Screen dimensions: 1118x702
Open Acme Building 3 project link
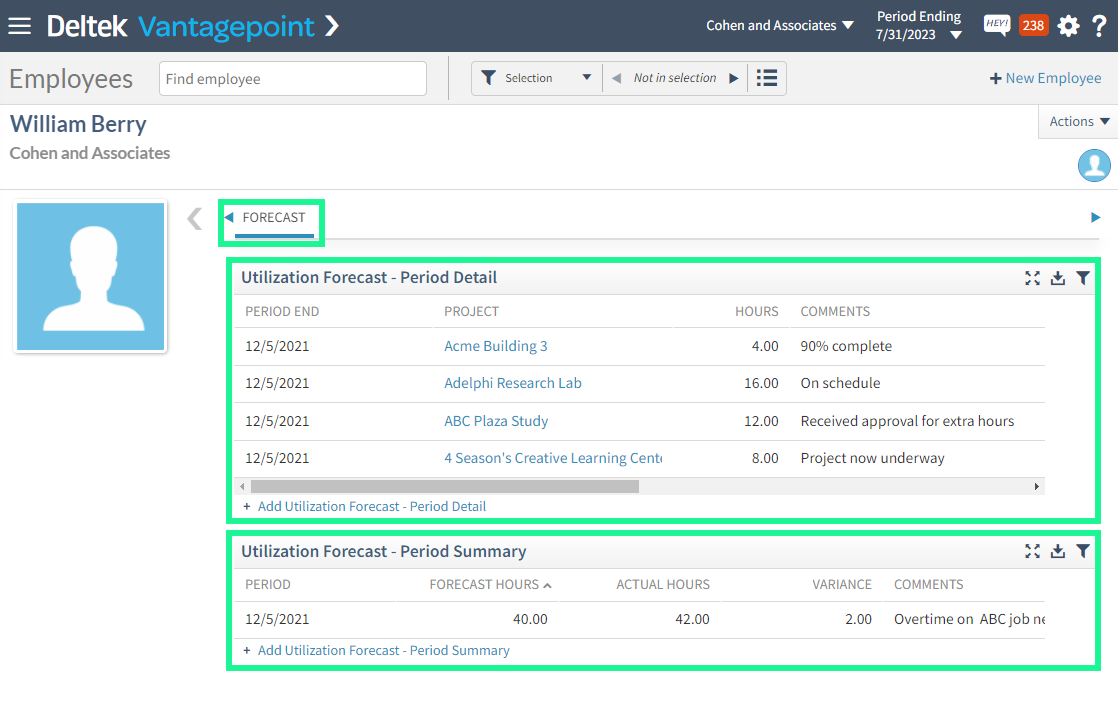pos(496,346)
